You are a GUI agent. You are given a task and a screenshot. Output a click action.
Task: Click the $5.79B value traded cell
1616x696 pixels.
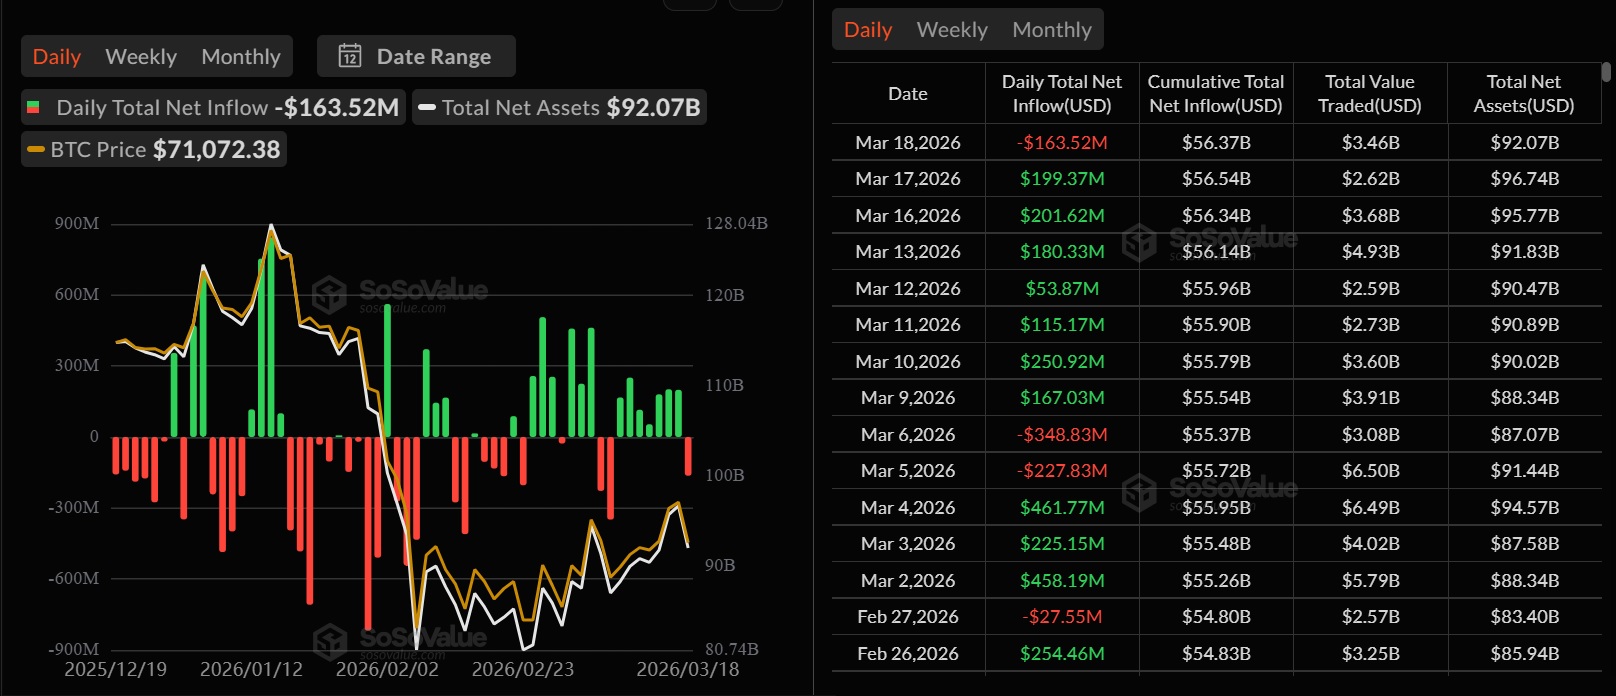click(1371, 581)
